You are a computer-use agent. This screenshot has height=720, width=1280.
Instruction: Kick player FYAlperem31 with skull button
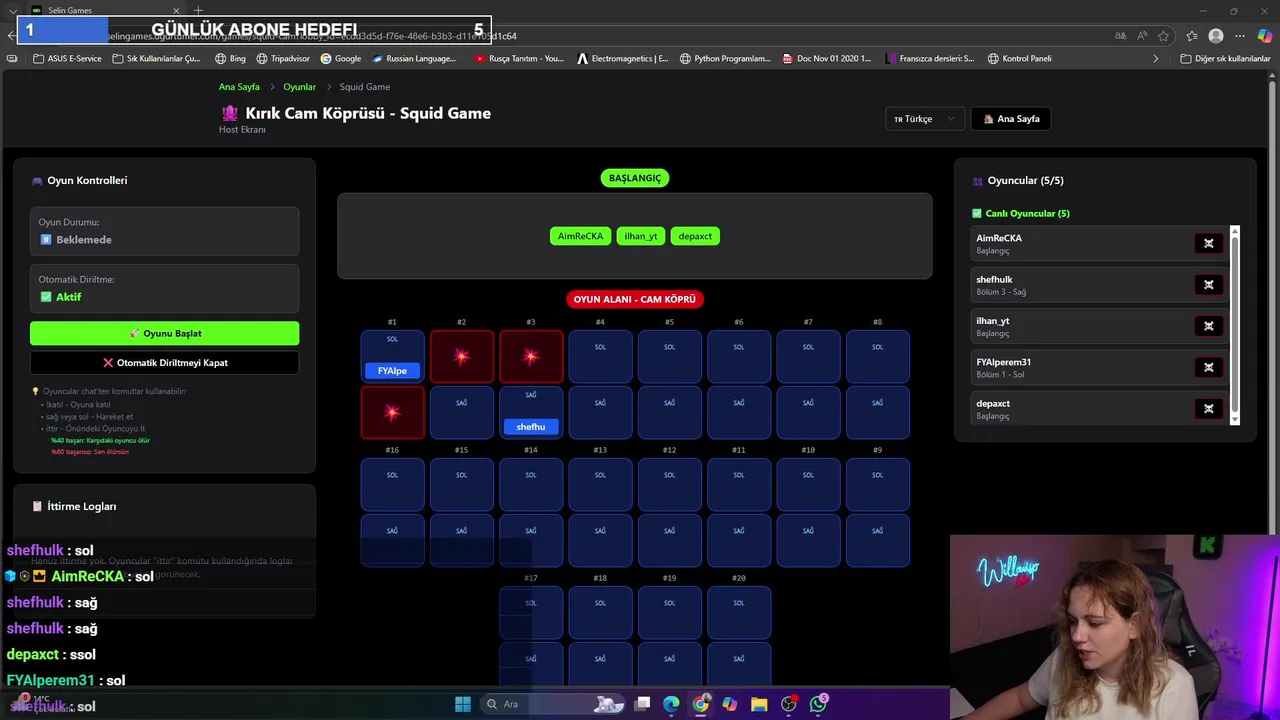click(1208, 367)
